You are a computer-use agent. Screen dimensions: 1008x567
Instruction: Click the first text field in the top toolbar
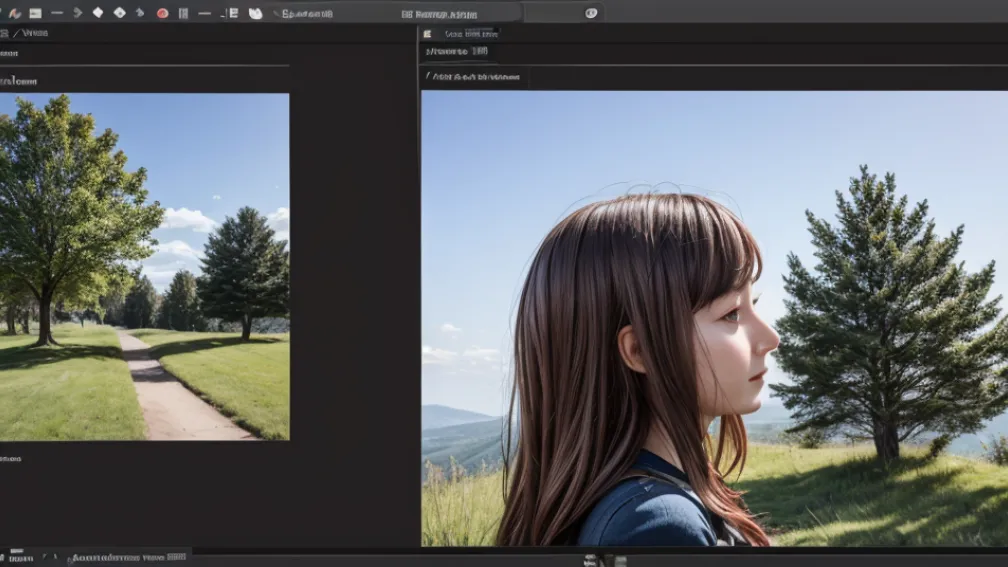click(307, 14)
